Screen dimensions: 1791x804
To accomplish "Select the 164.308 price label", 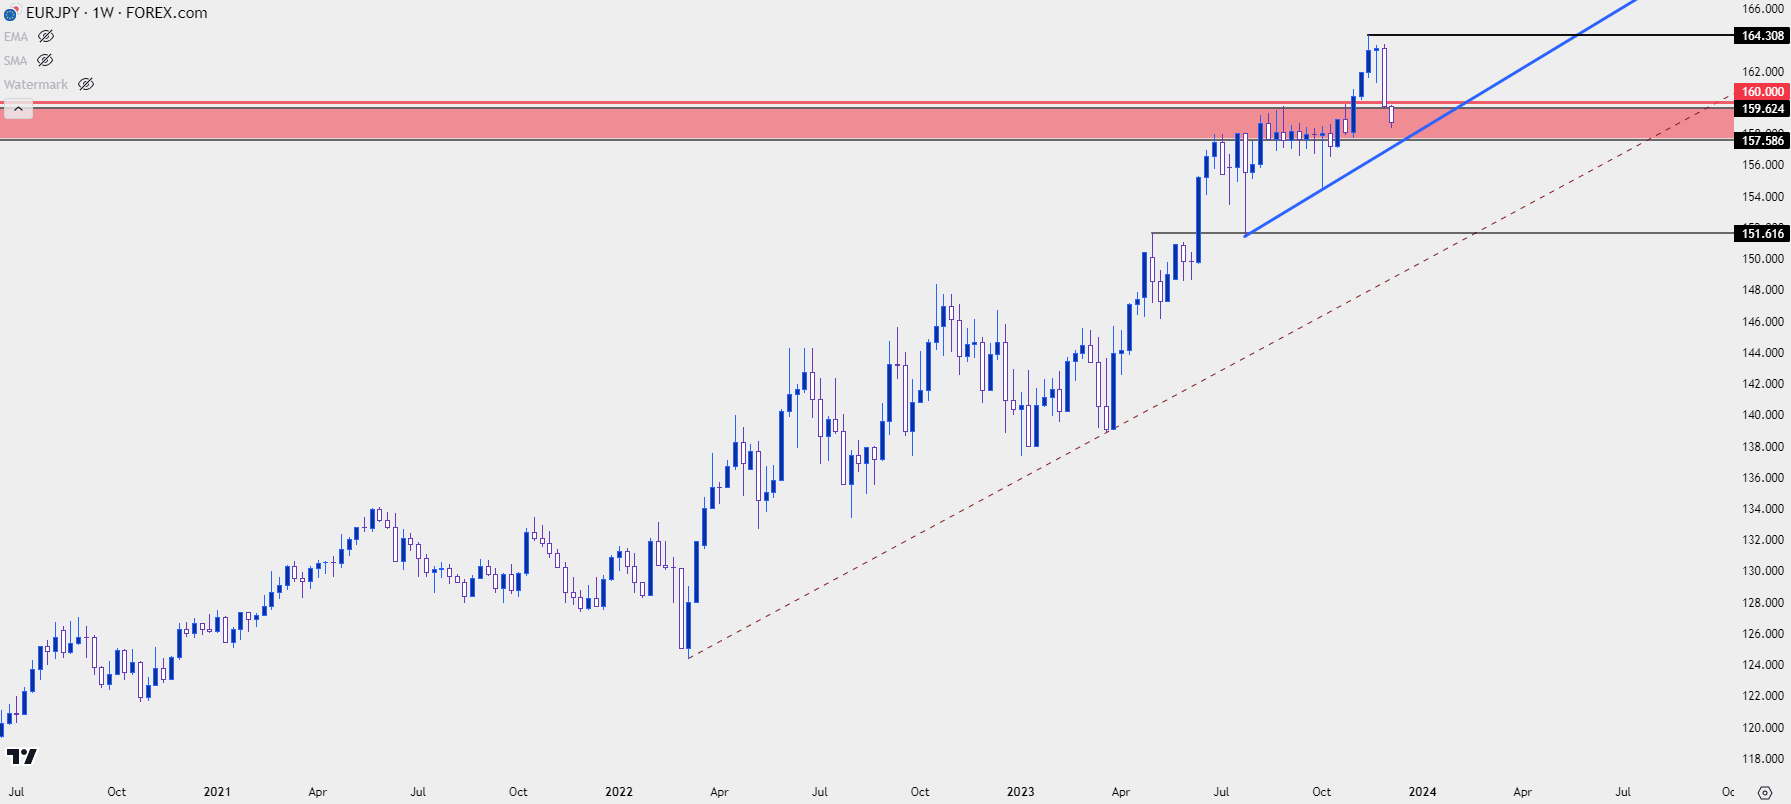I will click(1762, 36).
